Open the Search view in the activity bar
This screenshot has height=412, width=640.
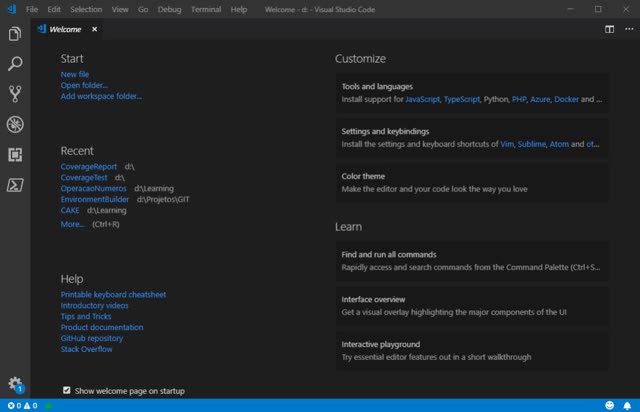15,64
